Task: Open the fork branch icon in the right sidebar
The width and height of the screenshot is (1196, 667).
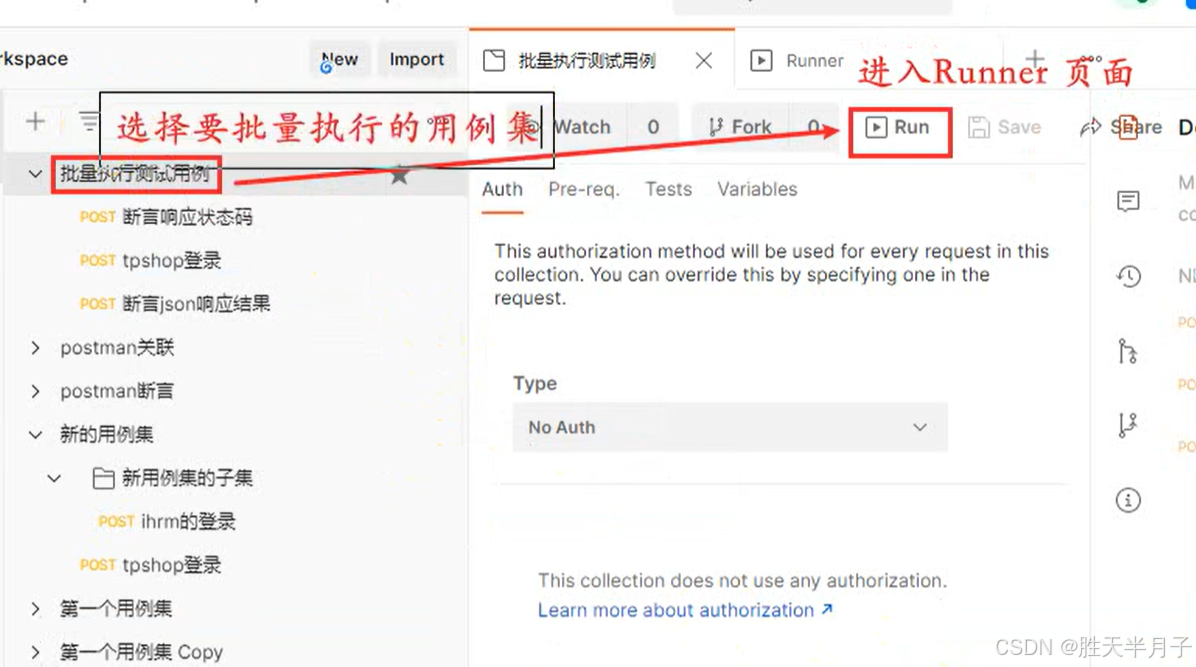Action: coord(1127,424)
